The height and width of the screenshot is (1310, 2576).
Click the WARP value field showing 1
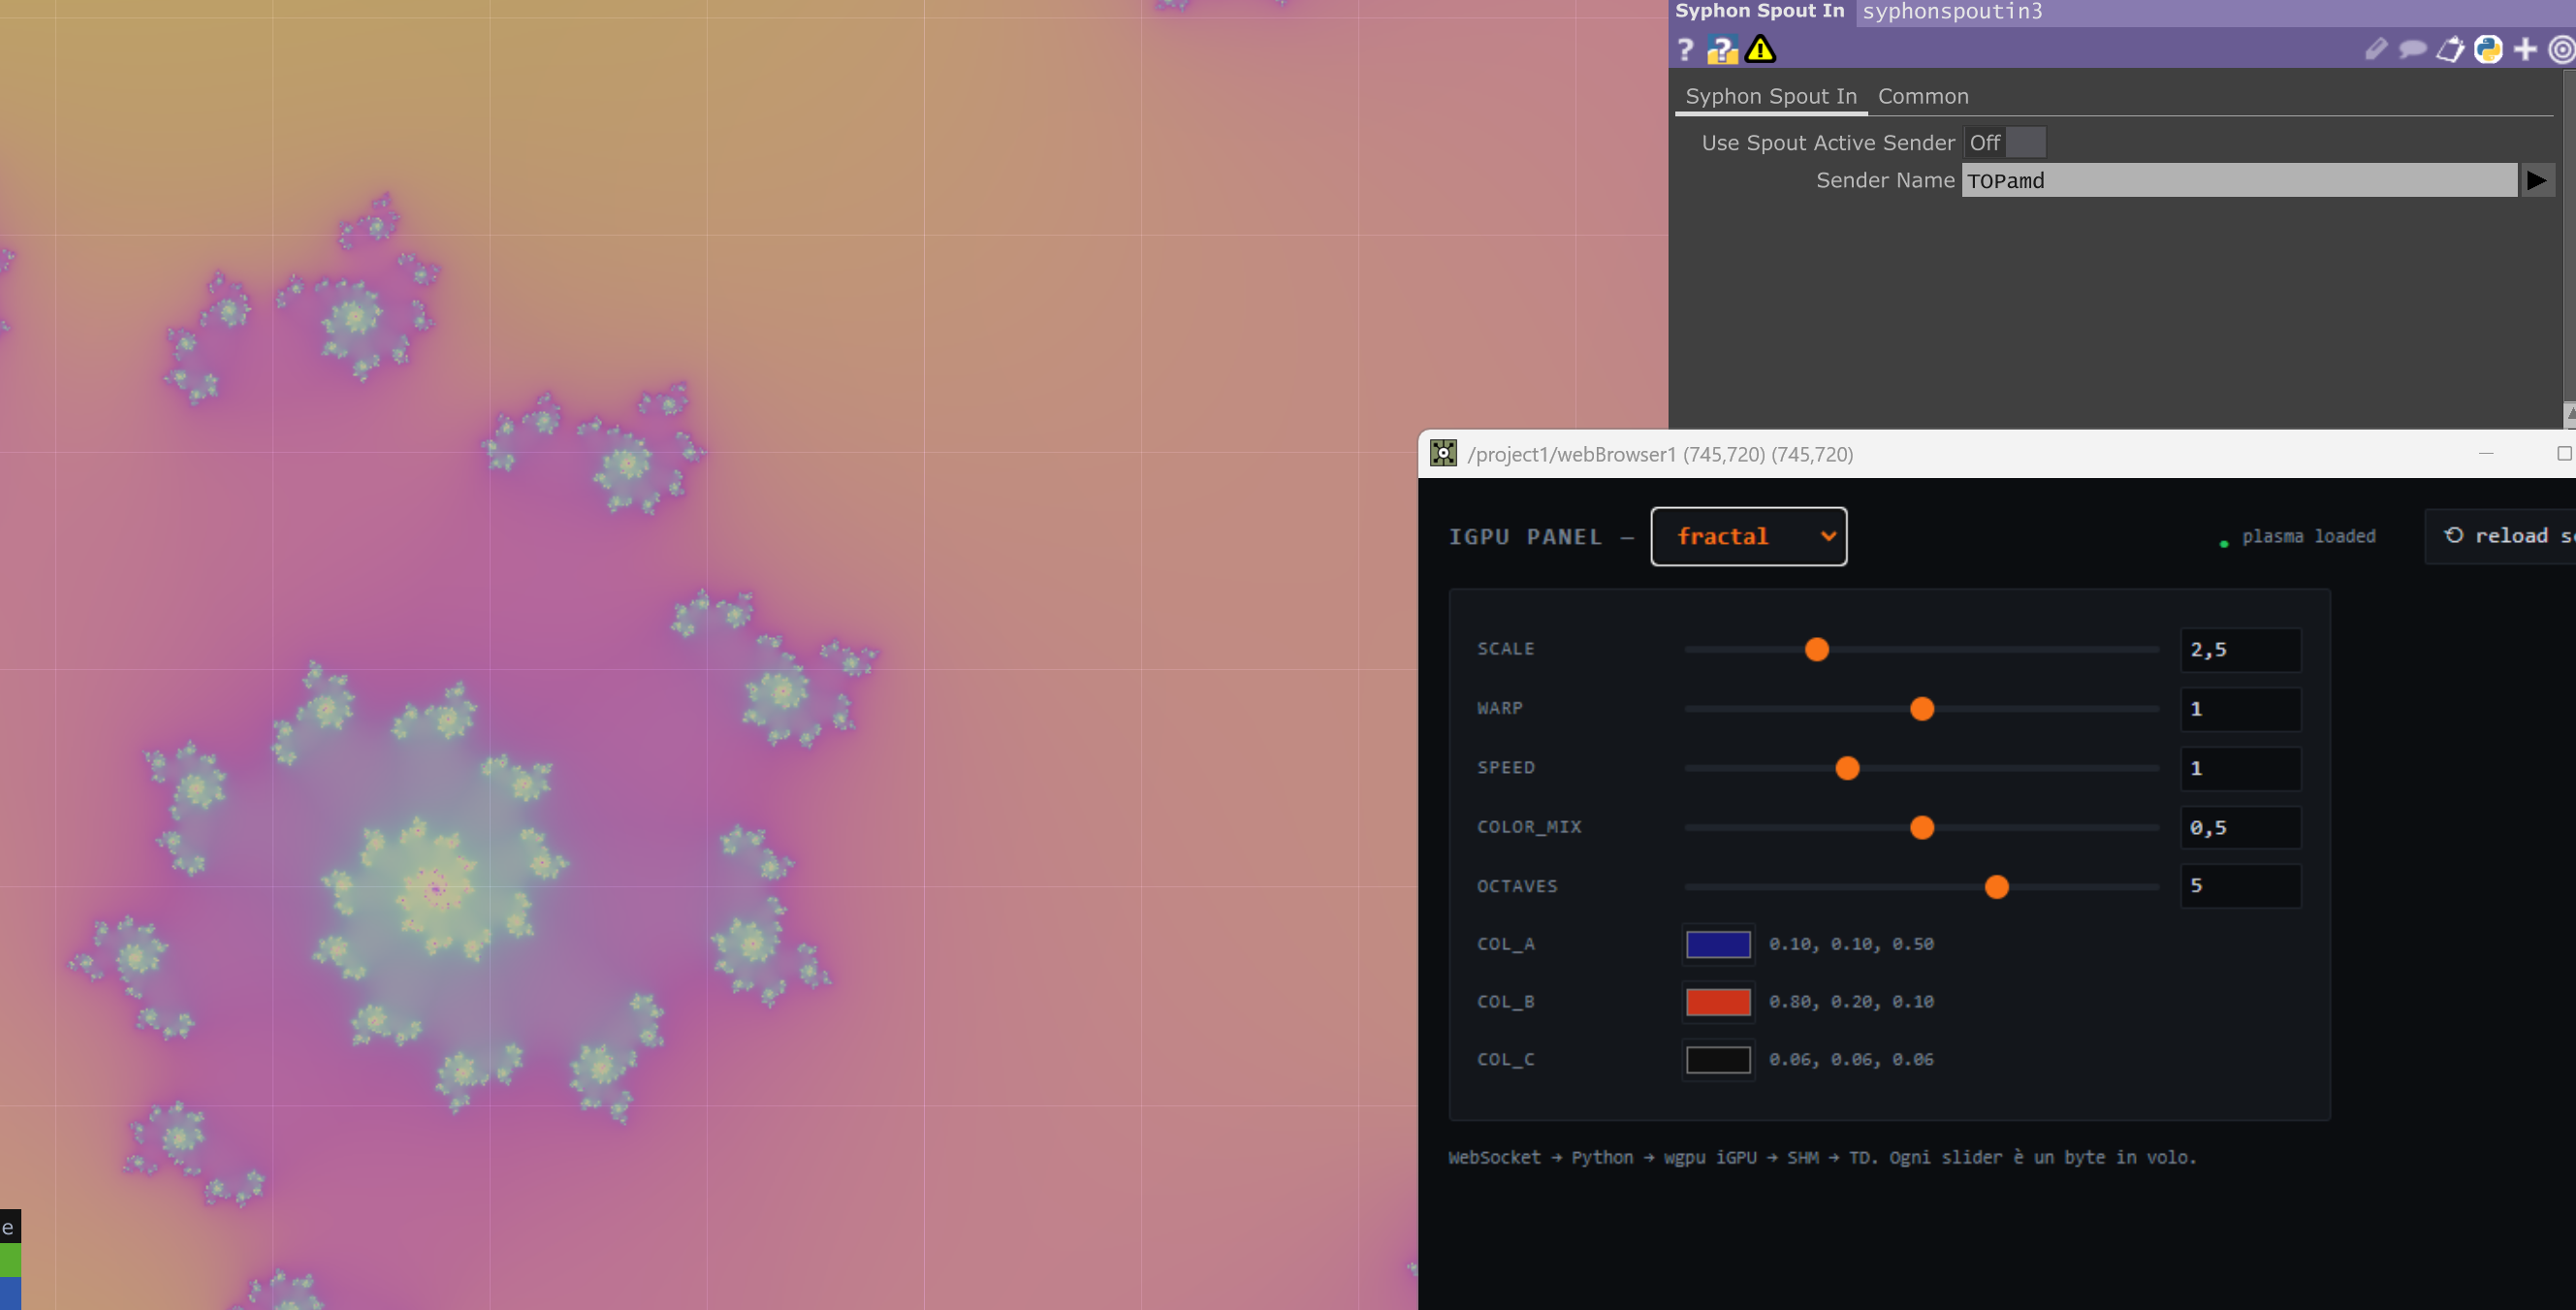click(x=2240, y=709)
